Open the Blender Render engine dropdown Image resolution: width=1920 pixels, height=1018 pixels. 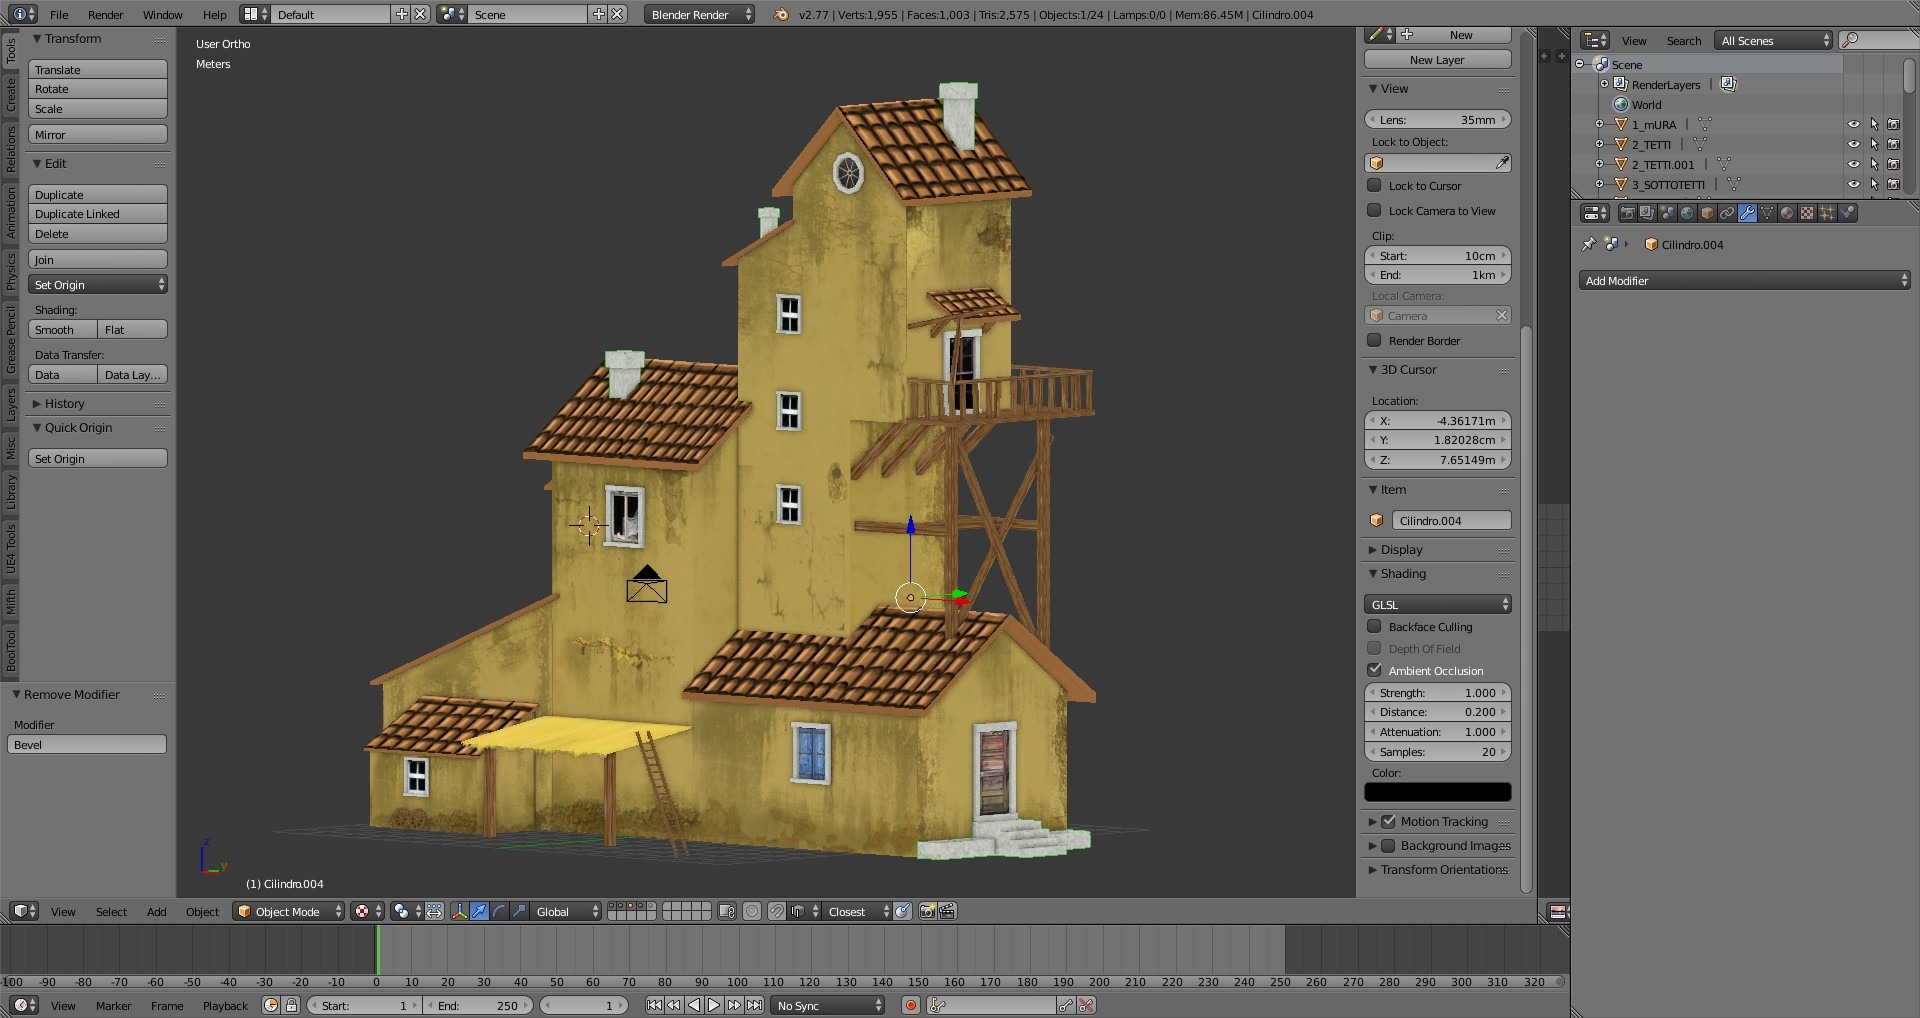pyautogui.click(x=700, y=14)
